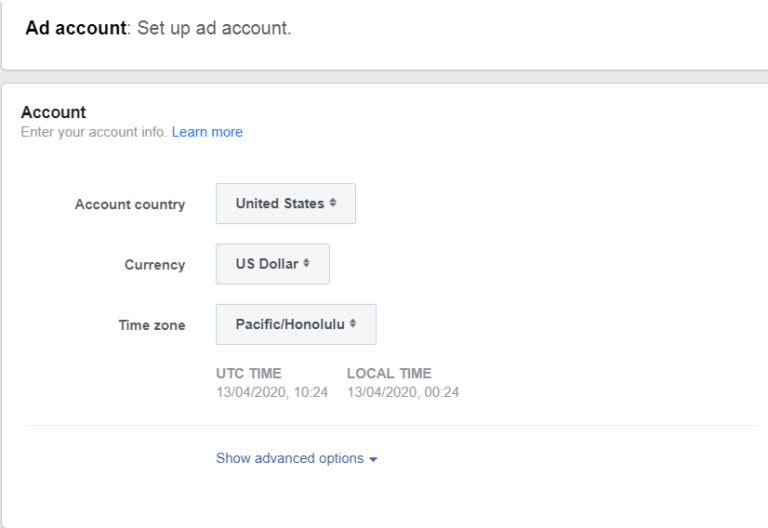Click the Currency field label

154,265
